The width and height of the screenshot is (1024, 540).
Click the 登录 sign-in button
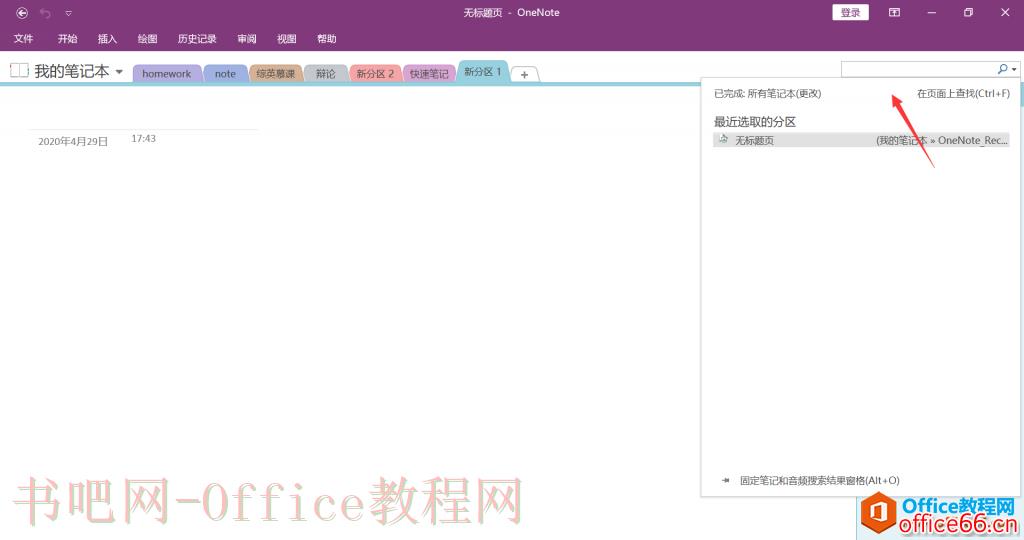pos(850,12)
